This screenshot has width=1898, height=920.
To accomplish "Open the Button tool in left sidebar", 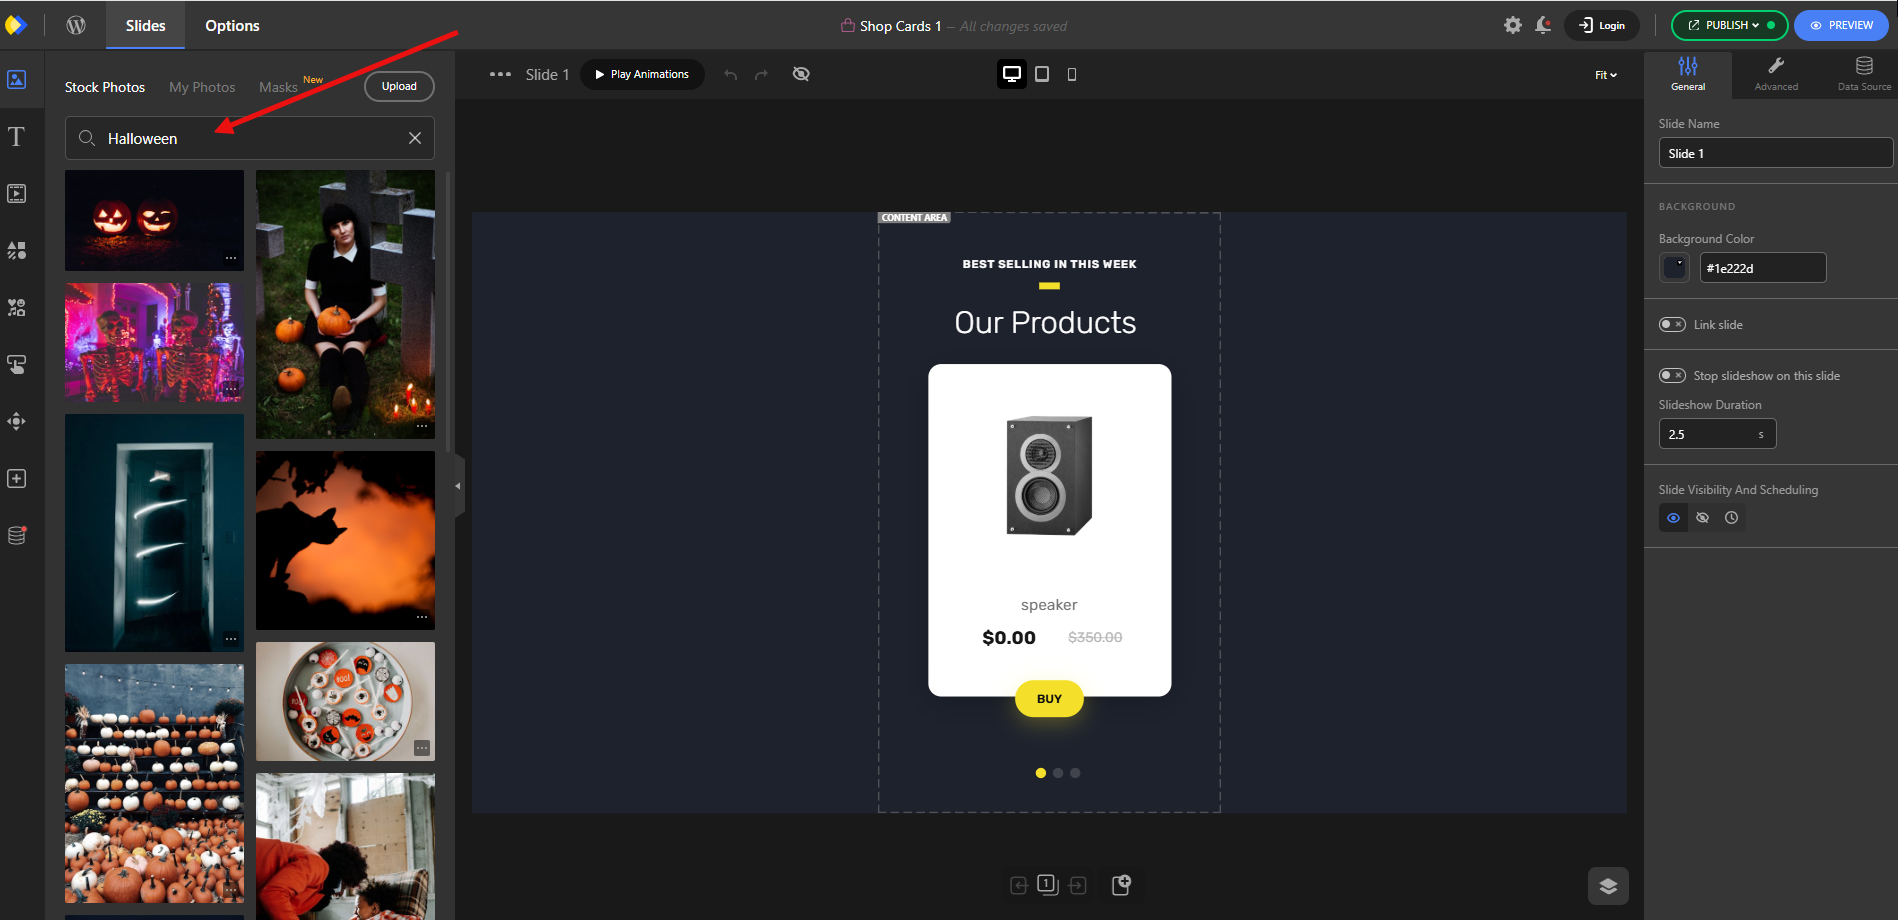I will tap(17, 364).
